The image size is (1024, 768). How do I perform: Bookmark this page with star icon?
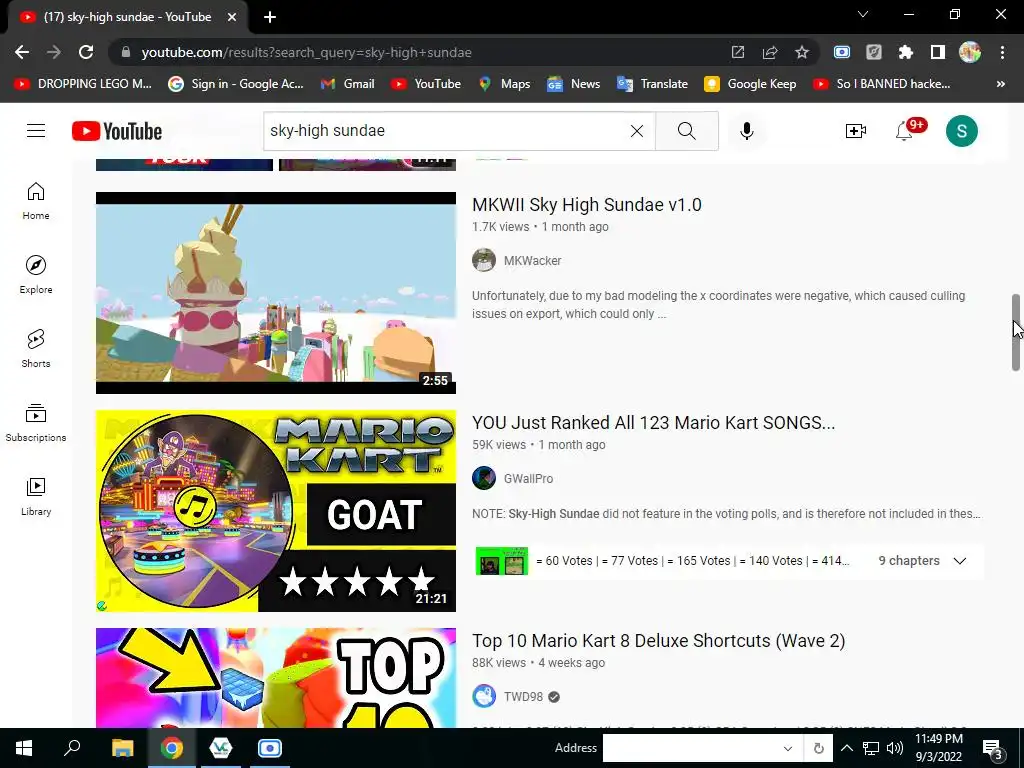802,52
